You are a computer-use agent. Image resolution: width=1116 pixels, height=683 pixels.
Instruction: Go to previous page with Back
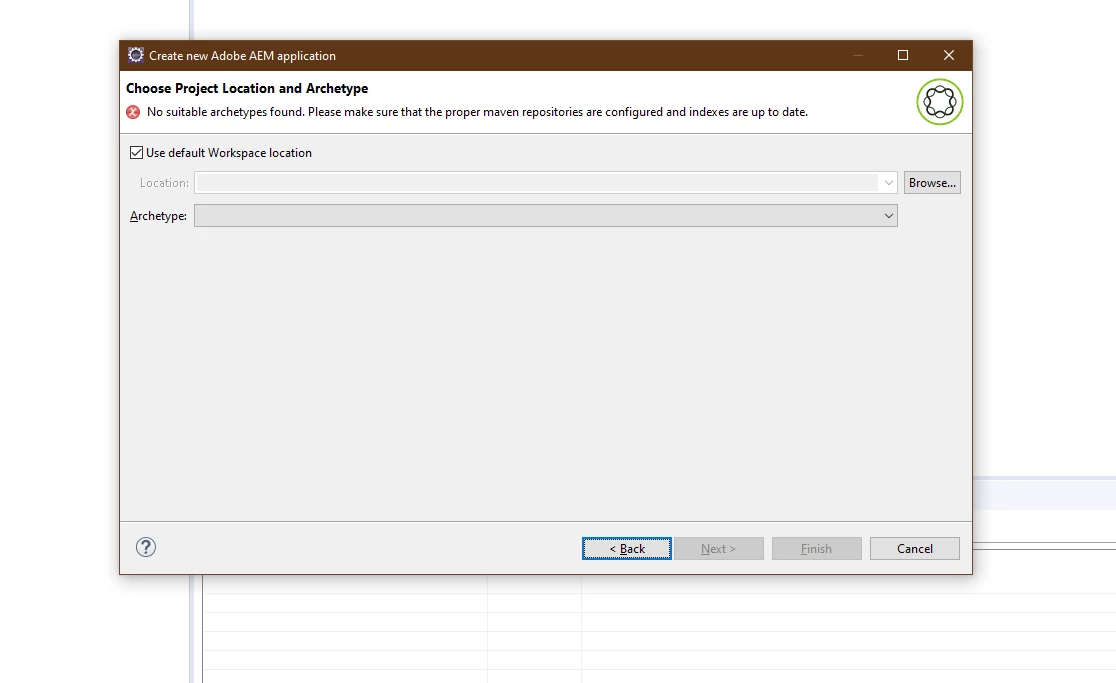[x=626, y=549]
